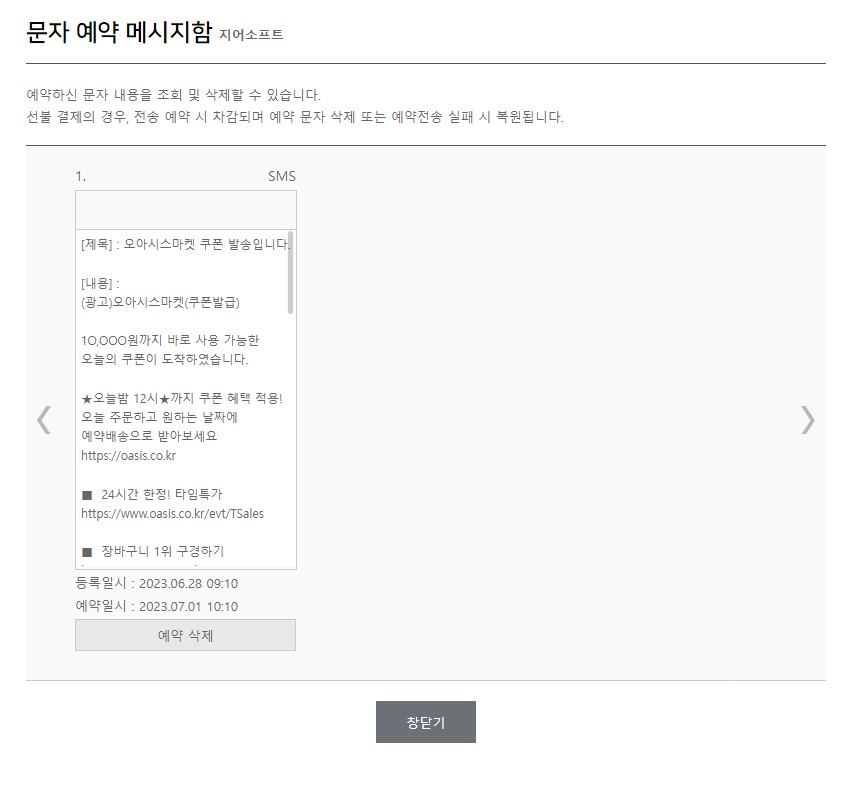Click the 선불 결제의 경우 notice line

tap(295, 116)
